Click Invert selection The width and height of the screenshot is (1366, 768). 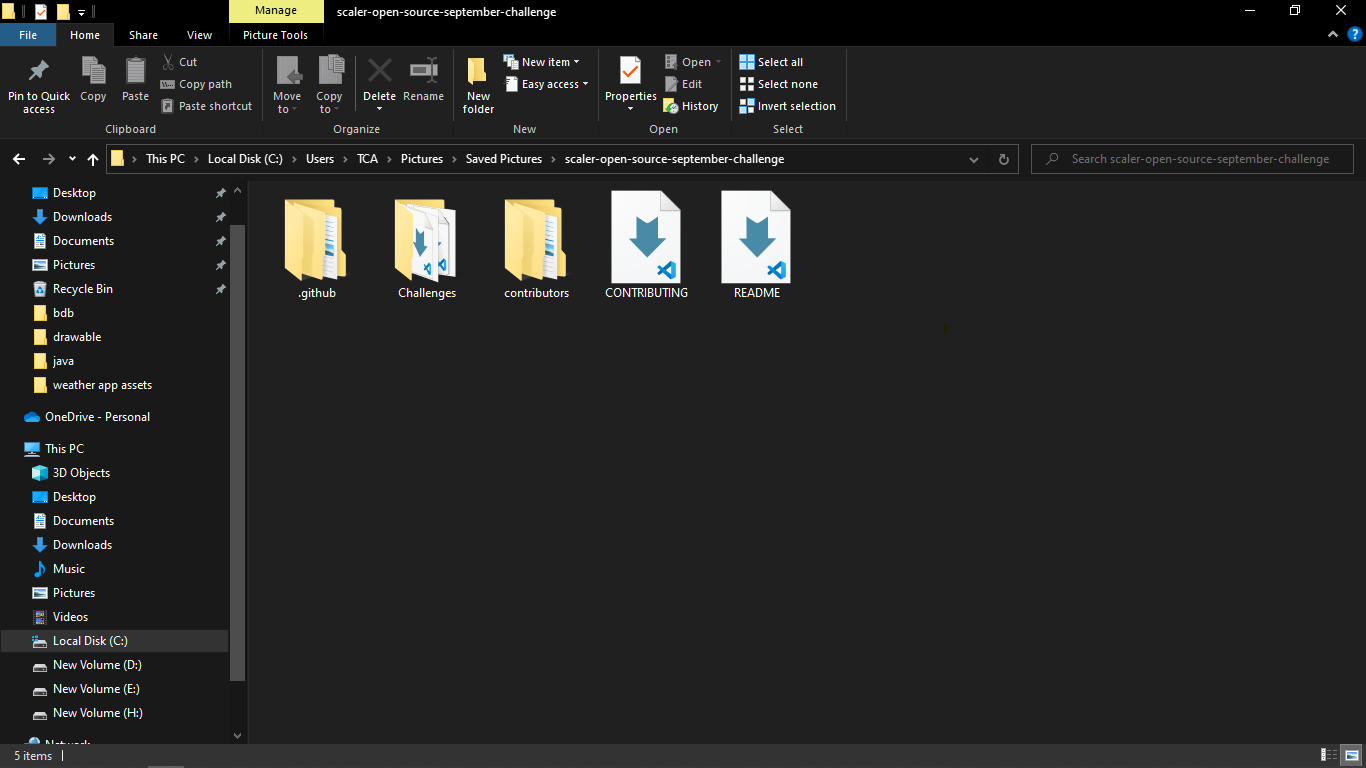pyautogui.click(x=788, y=106)
